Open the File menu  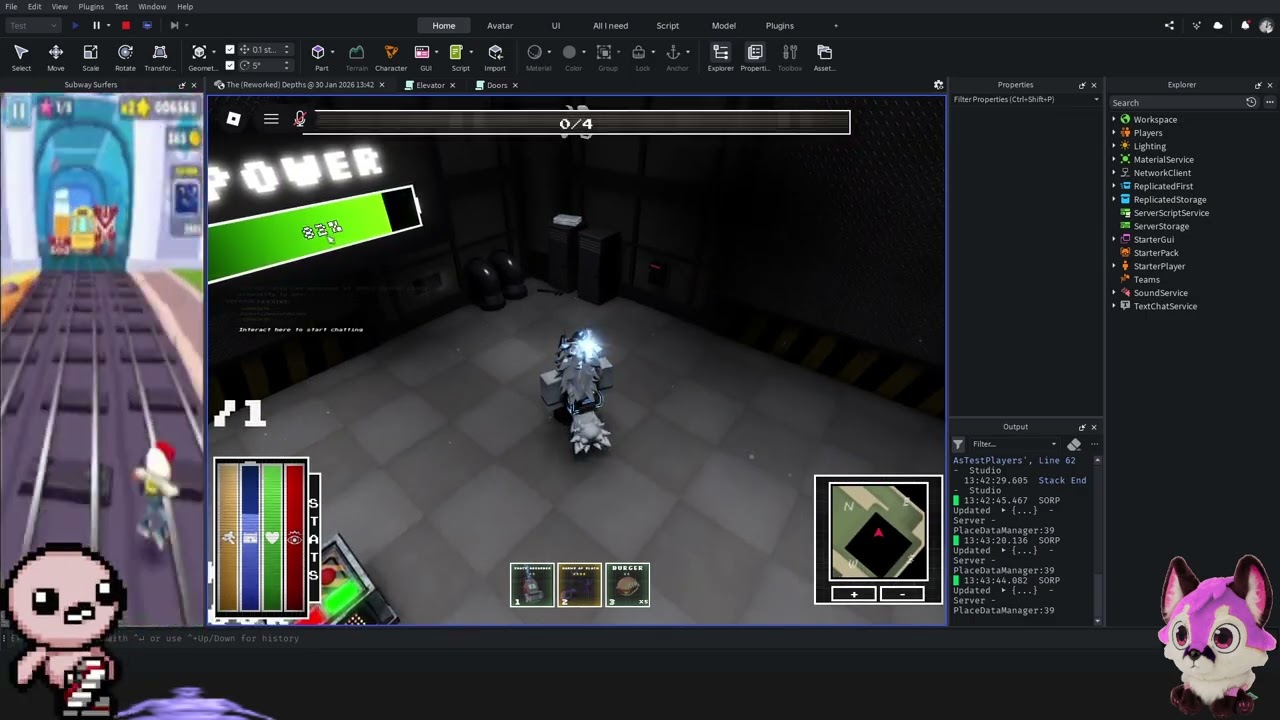(11, 7)
